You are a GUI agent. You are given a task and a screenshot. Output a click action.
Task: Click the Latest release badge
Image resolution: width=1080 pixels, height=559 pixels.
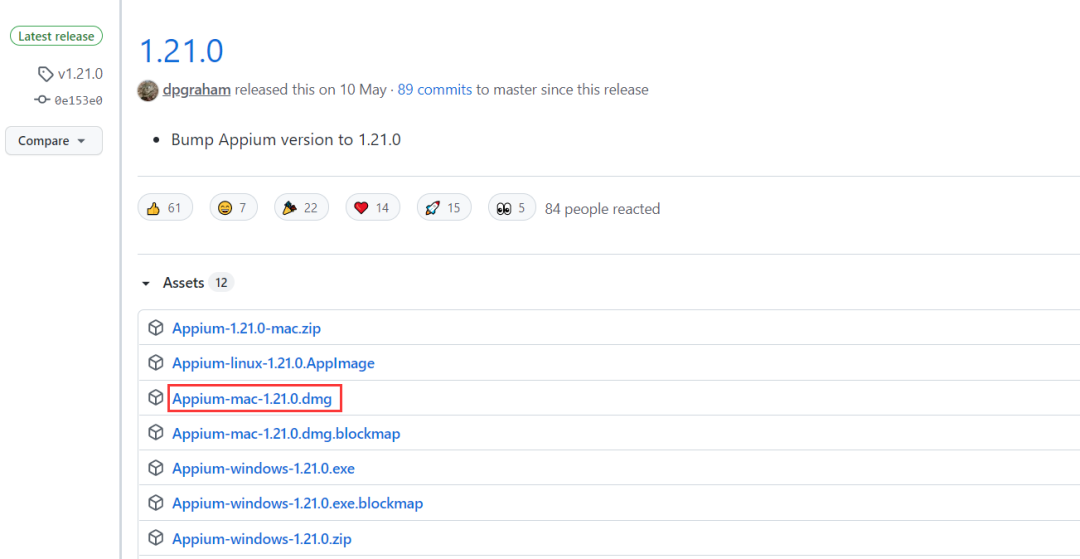pyautogui.click(x=56, y=36)
